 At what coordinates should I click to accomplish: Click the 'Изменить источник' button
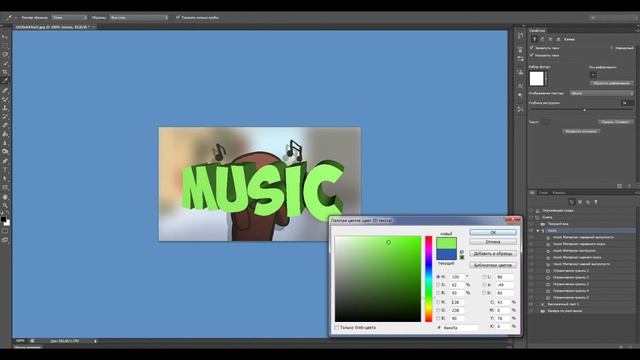pos(581,131)
